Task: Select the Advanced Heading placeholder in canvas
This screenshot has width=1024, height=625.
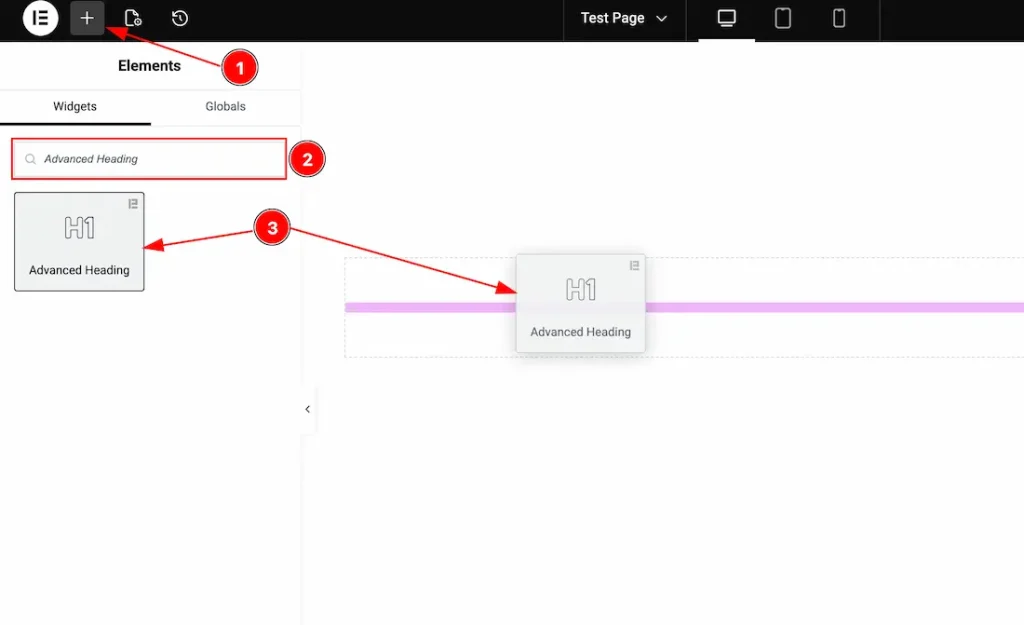Action: click(x=580, y=303)
